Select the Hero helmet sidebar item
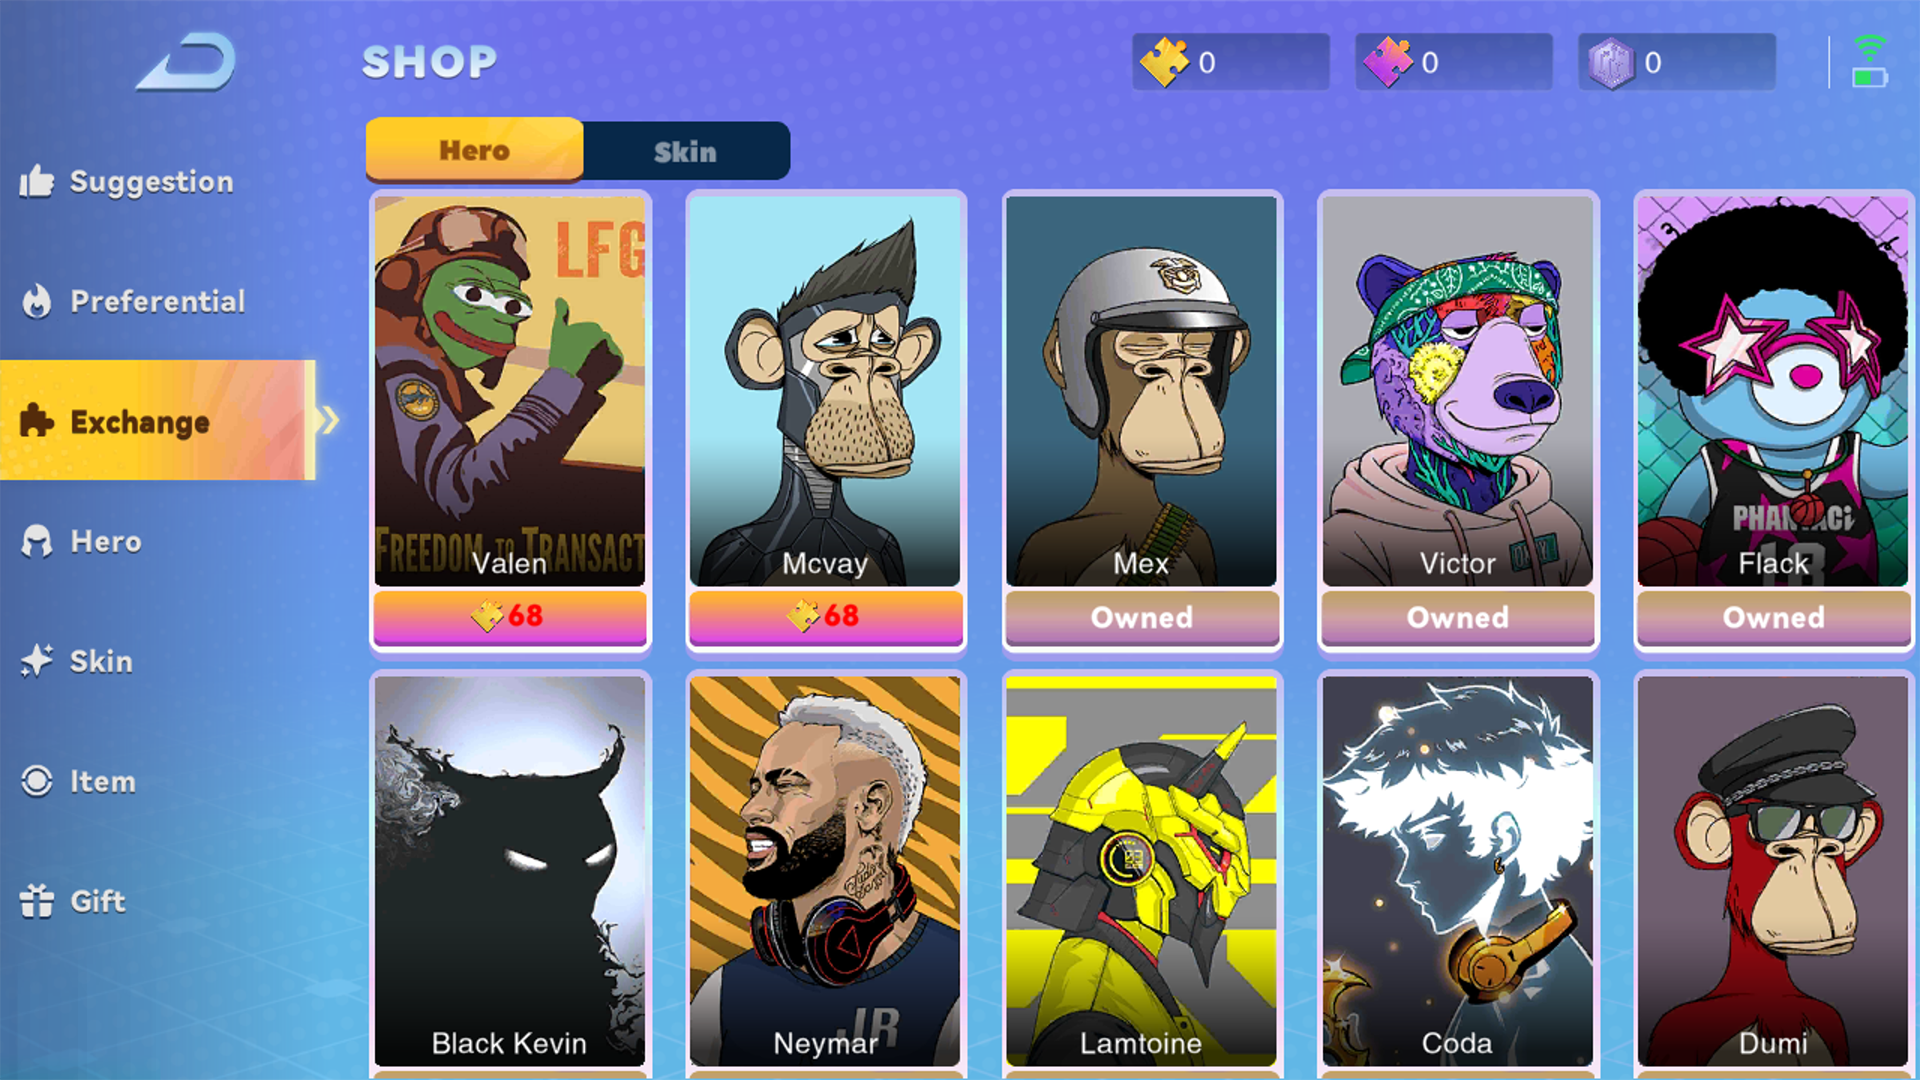This screenshot has height=1080, width=1920. 81,541
